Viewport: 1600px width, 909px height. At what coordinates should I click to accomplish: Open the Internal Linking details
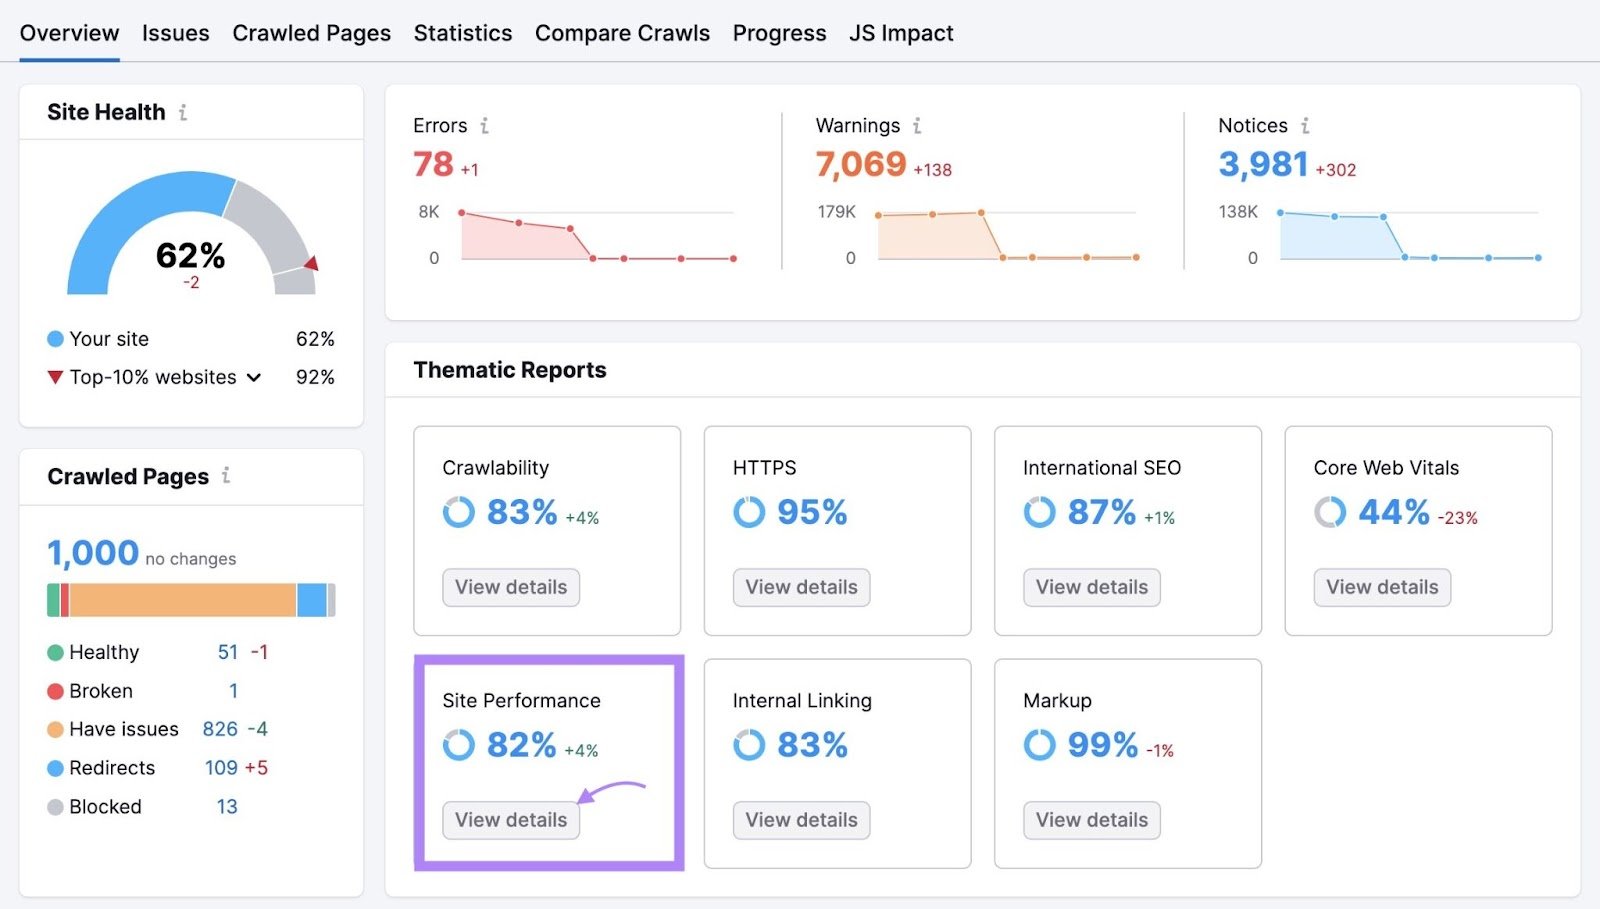tap(800, 820)
